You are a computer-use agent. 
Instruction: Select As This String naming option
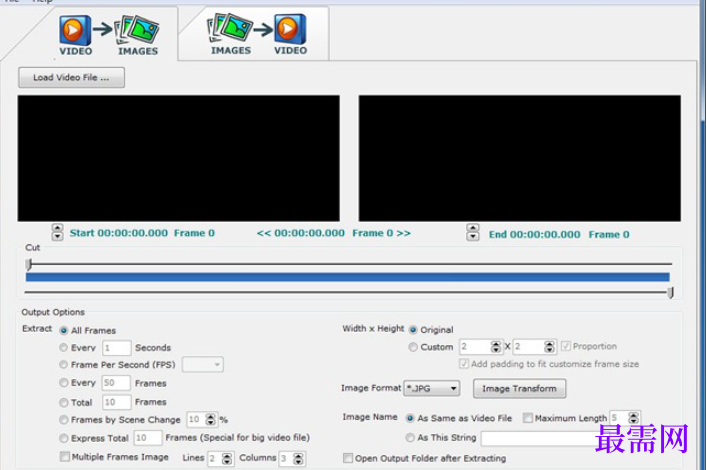[x=410, y=438]
